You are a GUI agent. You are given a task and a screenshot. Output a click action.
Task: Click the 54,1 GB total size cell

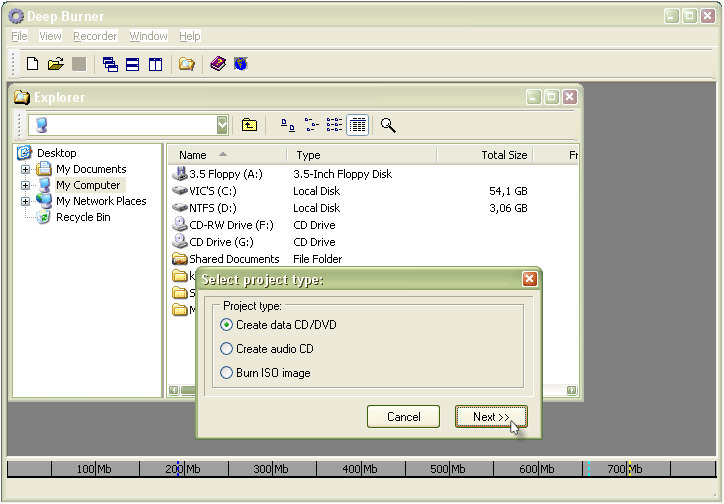tap(508, 191)
